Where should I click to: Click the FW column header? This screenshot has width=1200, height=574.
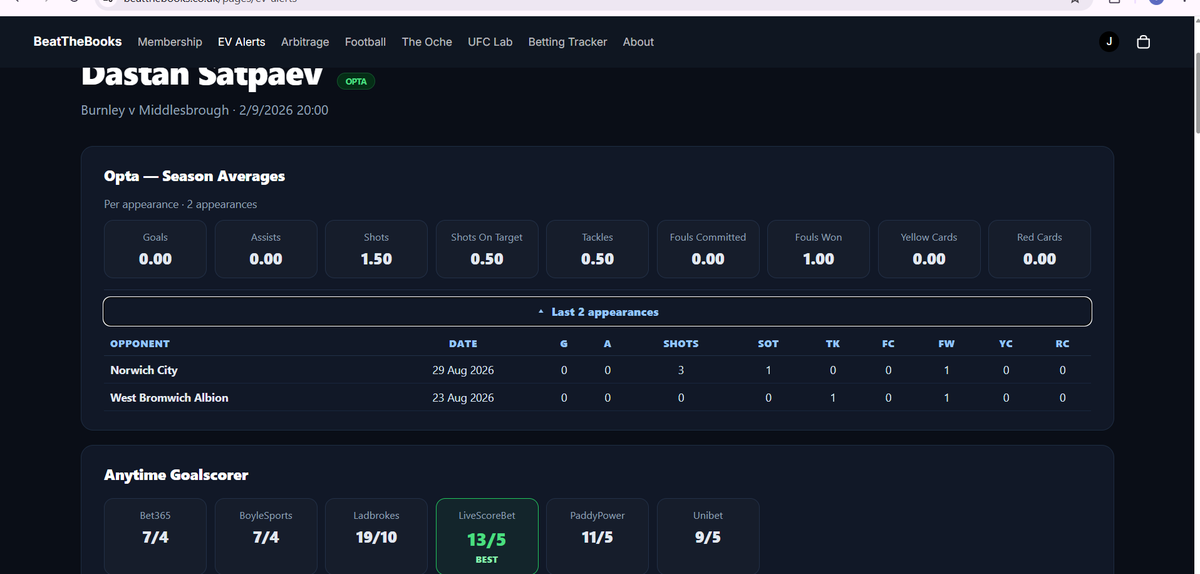(946, 343)
